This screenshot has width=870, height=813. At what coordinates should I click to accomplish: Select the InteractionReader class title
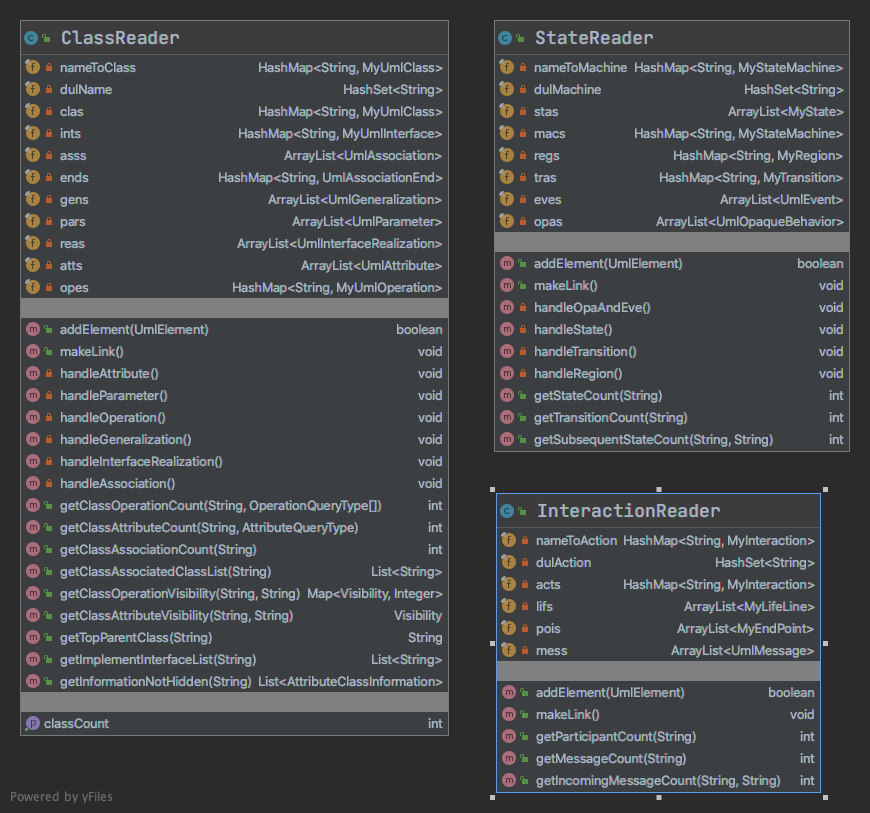628,511
